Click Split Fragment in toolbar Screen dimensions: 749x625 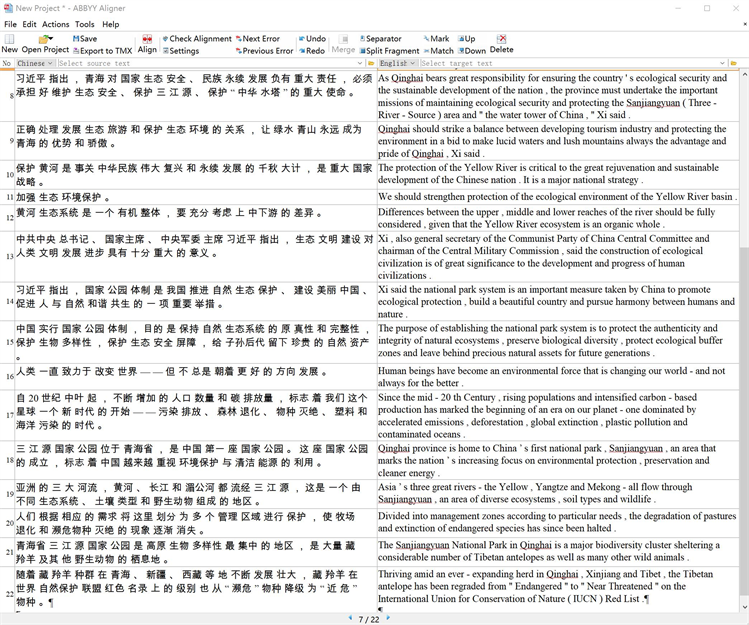[x=388, y=50]
